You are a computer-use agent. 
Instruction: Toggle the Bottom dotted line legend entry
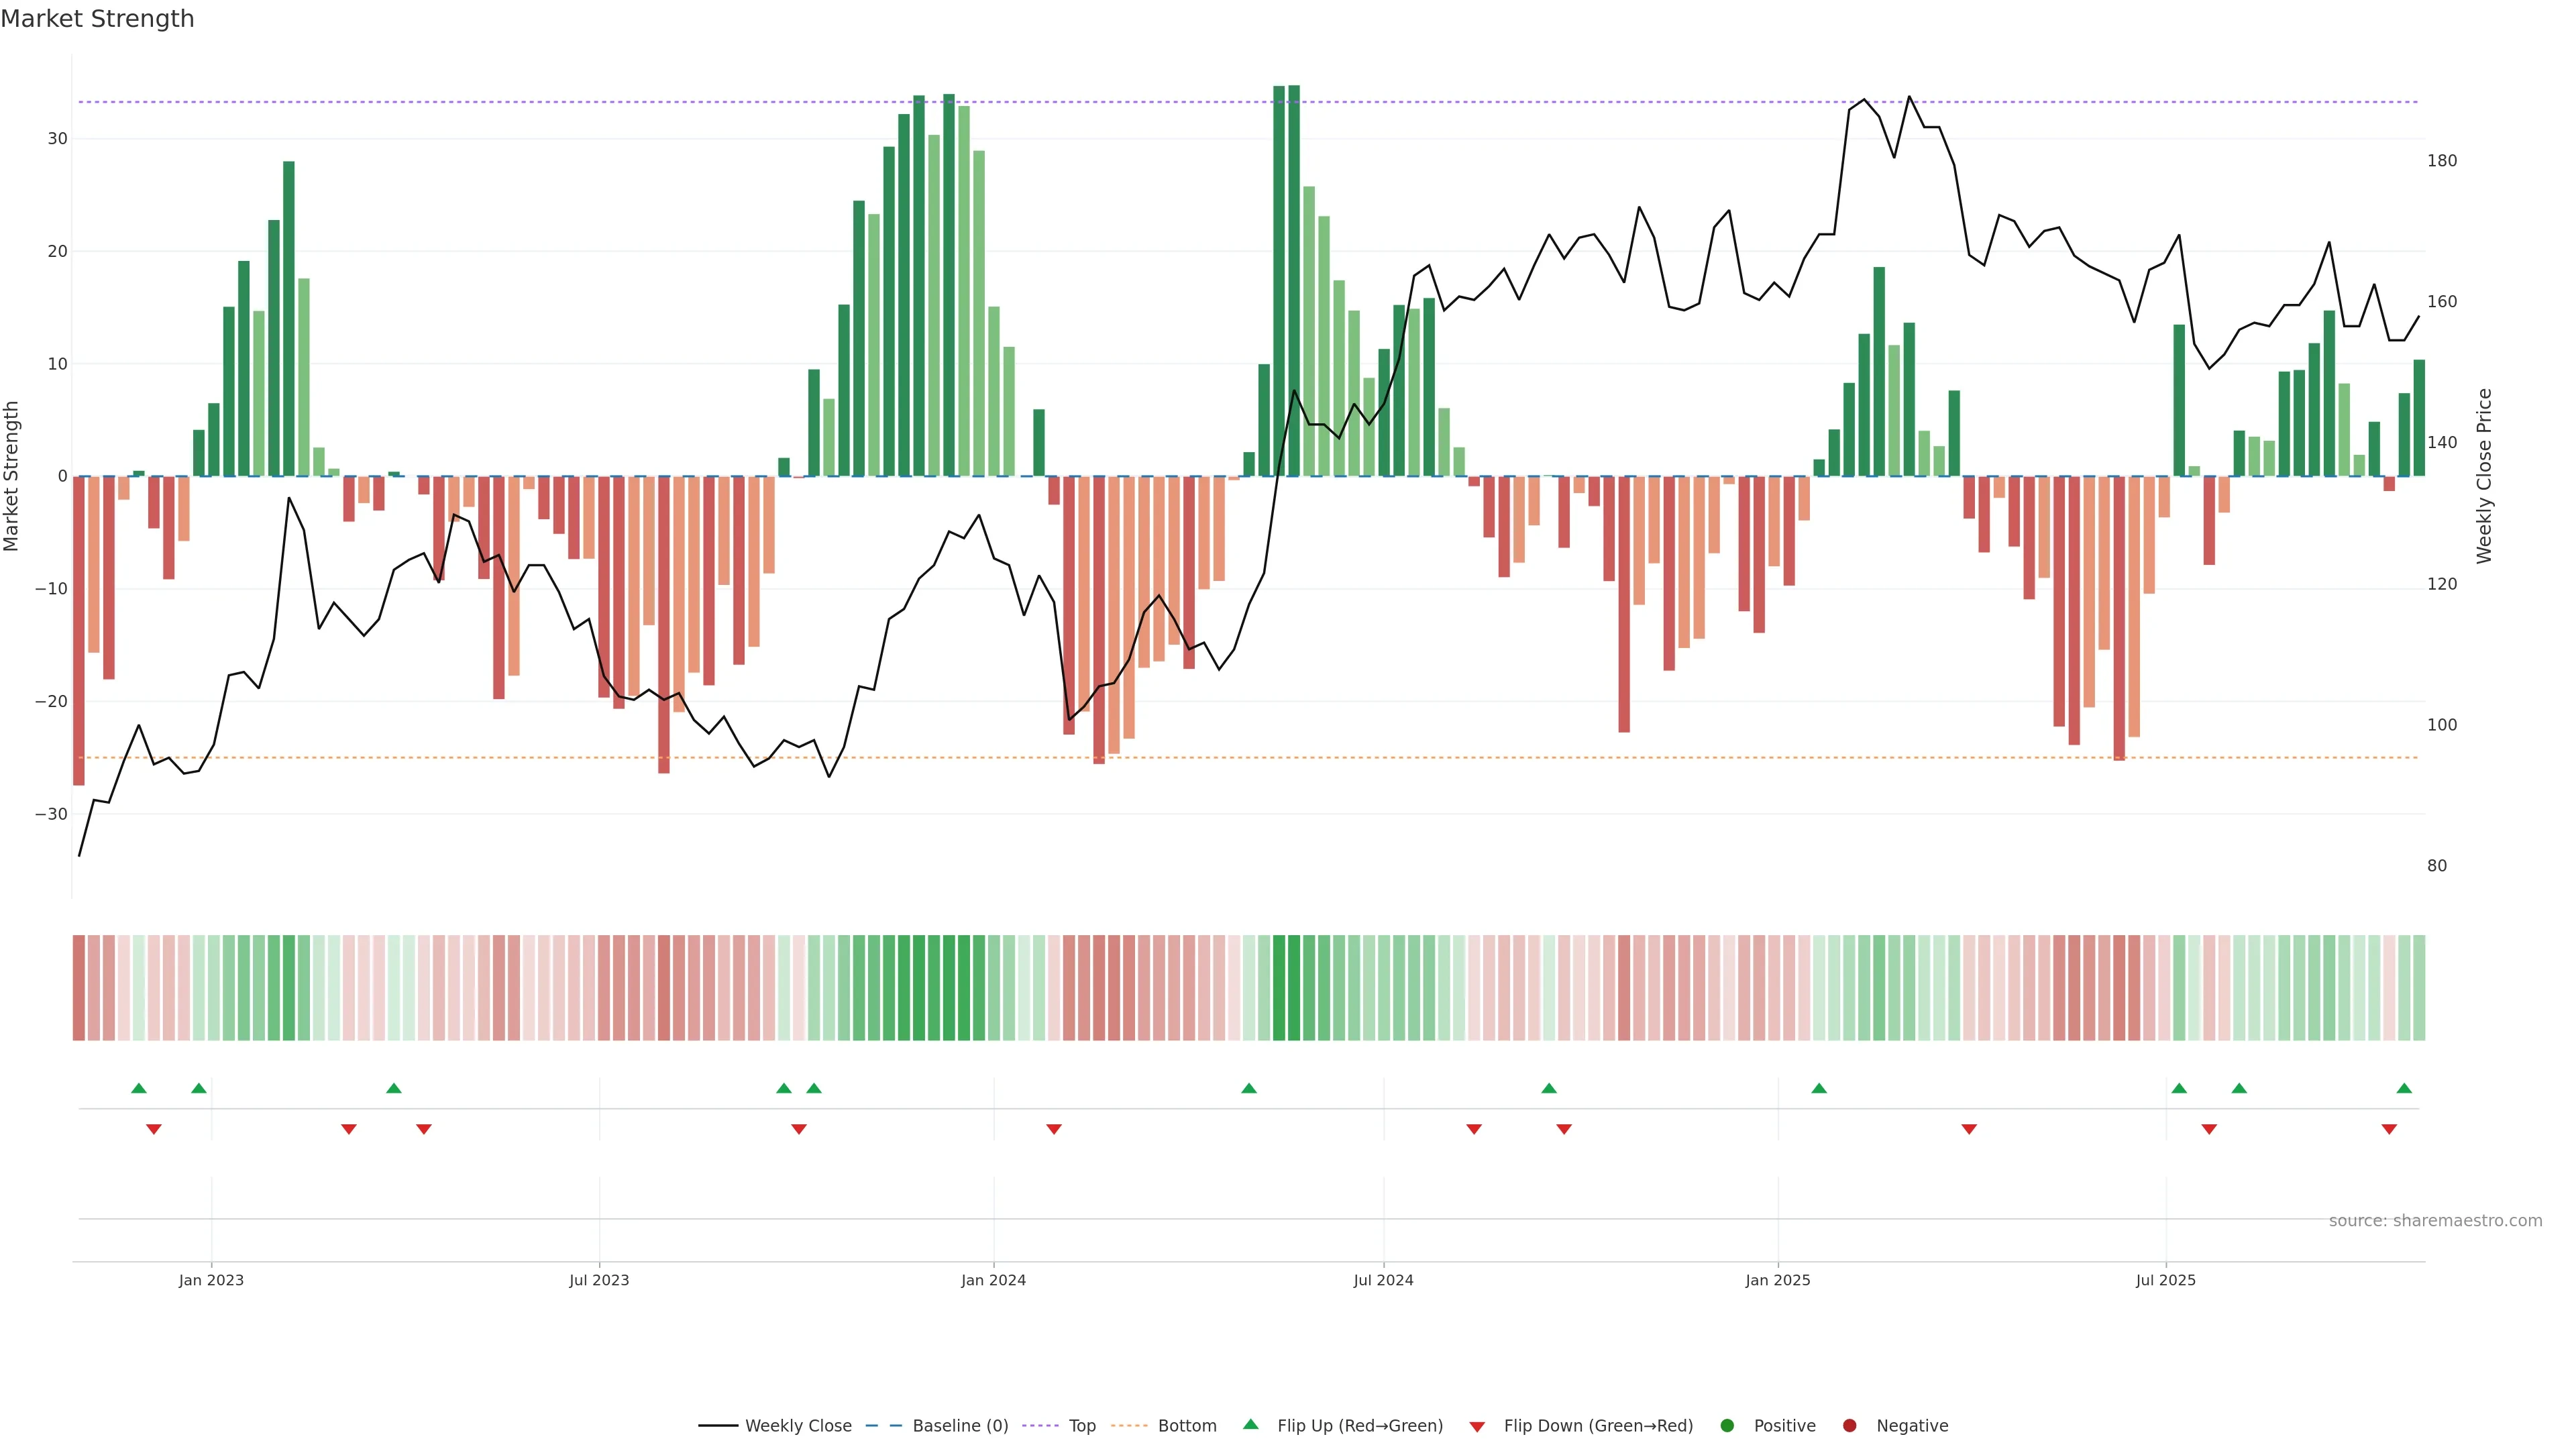pyautogui.click(x=1186, y=1425)
